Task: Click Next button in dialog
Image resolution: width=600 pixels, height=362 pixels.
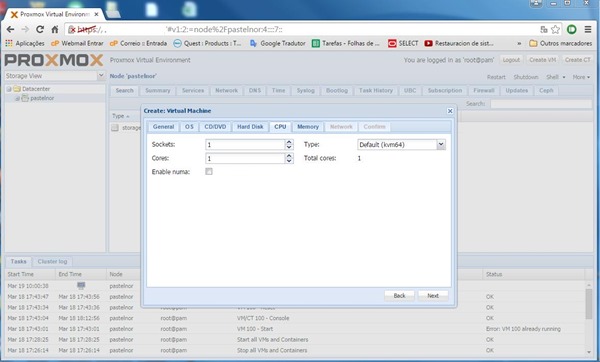Action: 433,296
